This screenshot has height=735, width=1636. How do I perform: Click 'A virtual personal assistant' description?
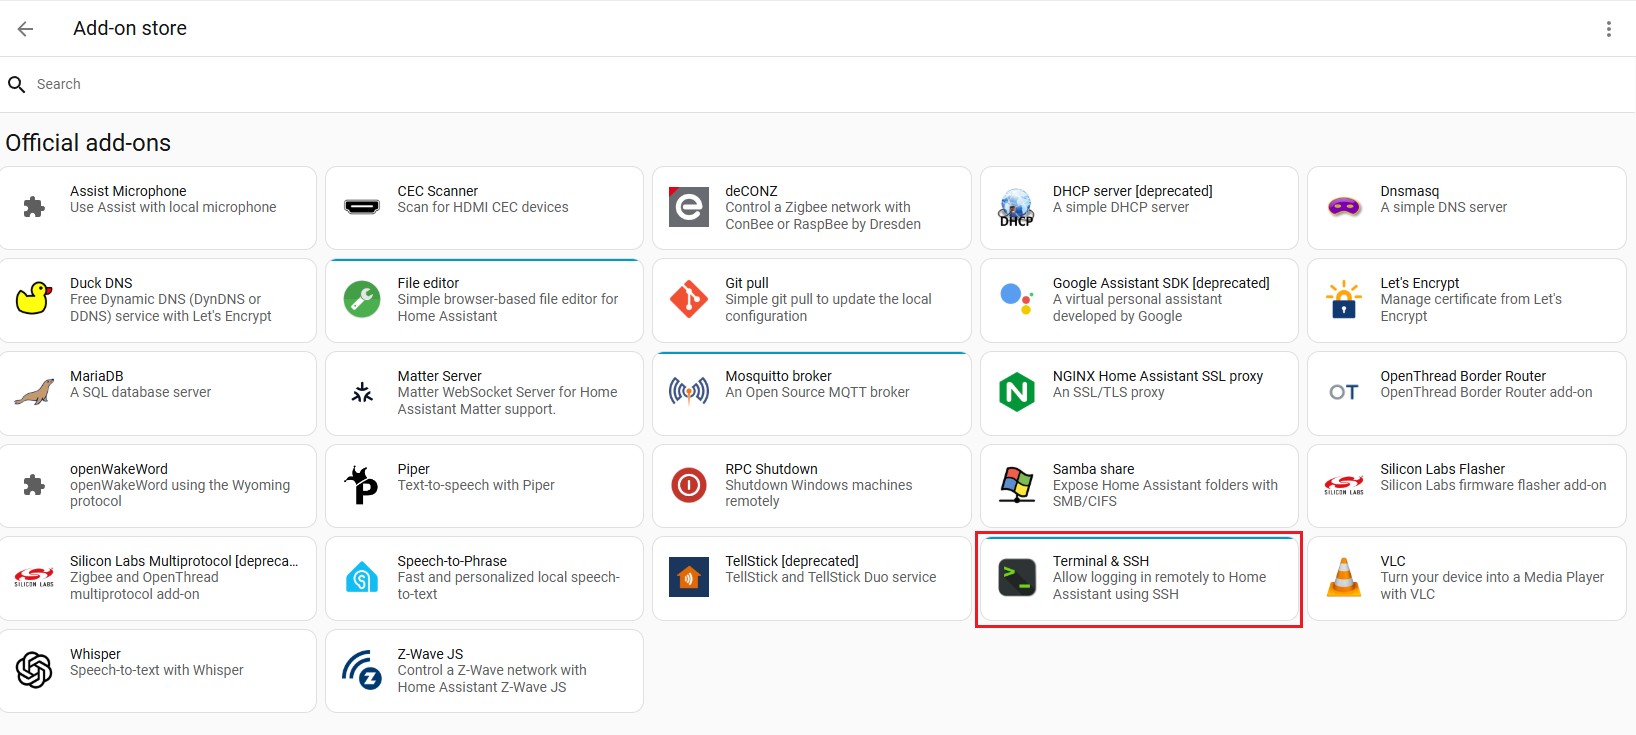point(1137,308)
